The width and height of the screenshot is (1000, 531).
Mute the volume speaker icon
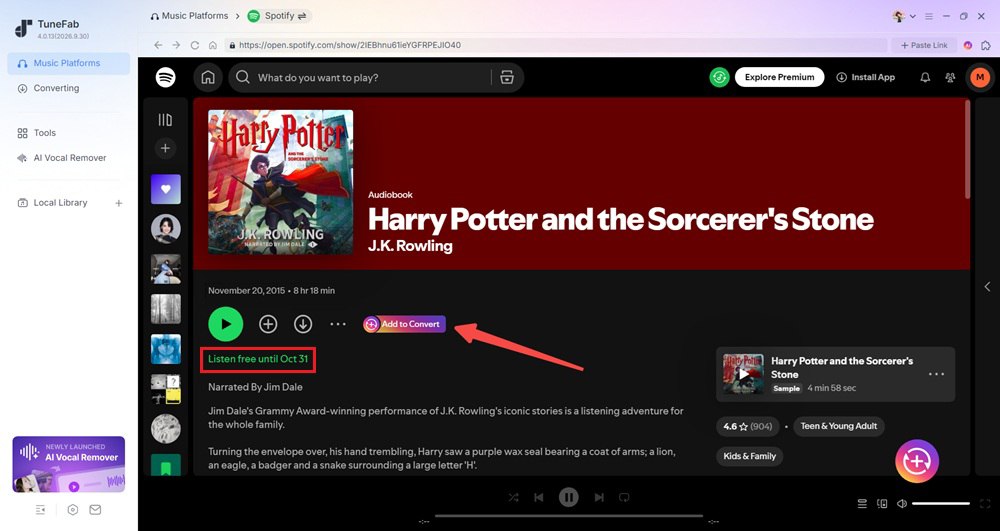point(902,504)
